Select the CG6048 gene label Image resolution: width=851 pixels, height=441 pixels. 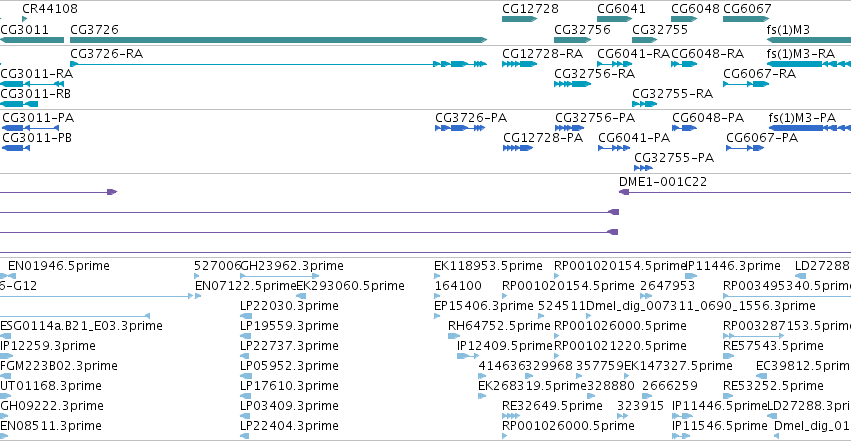[x=695, y=9]
